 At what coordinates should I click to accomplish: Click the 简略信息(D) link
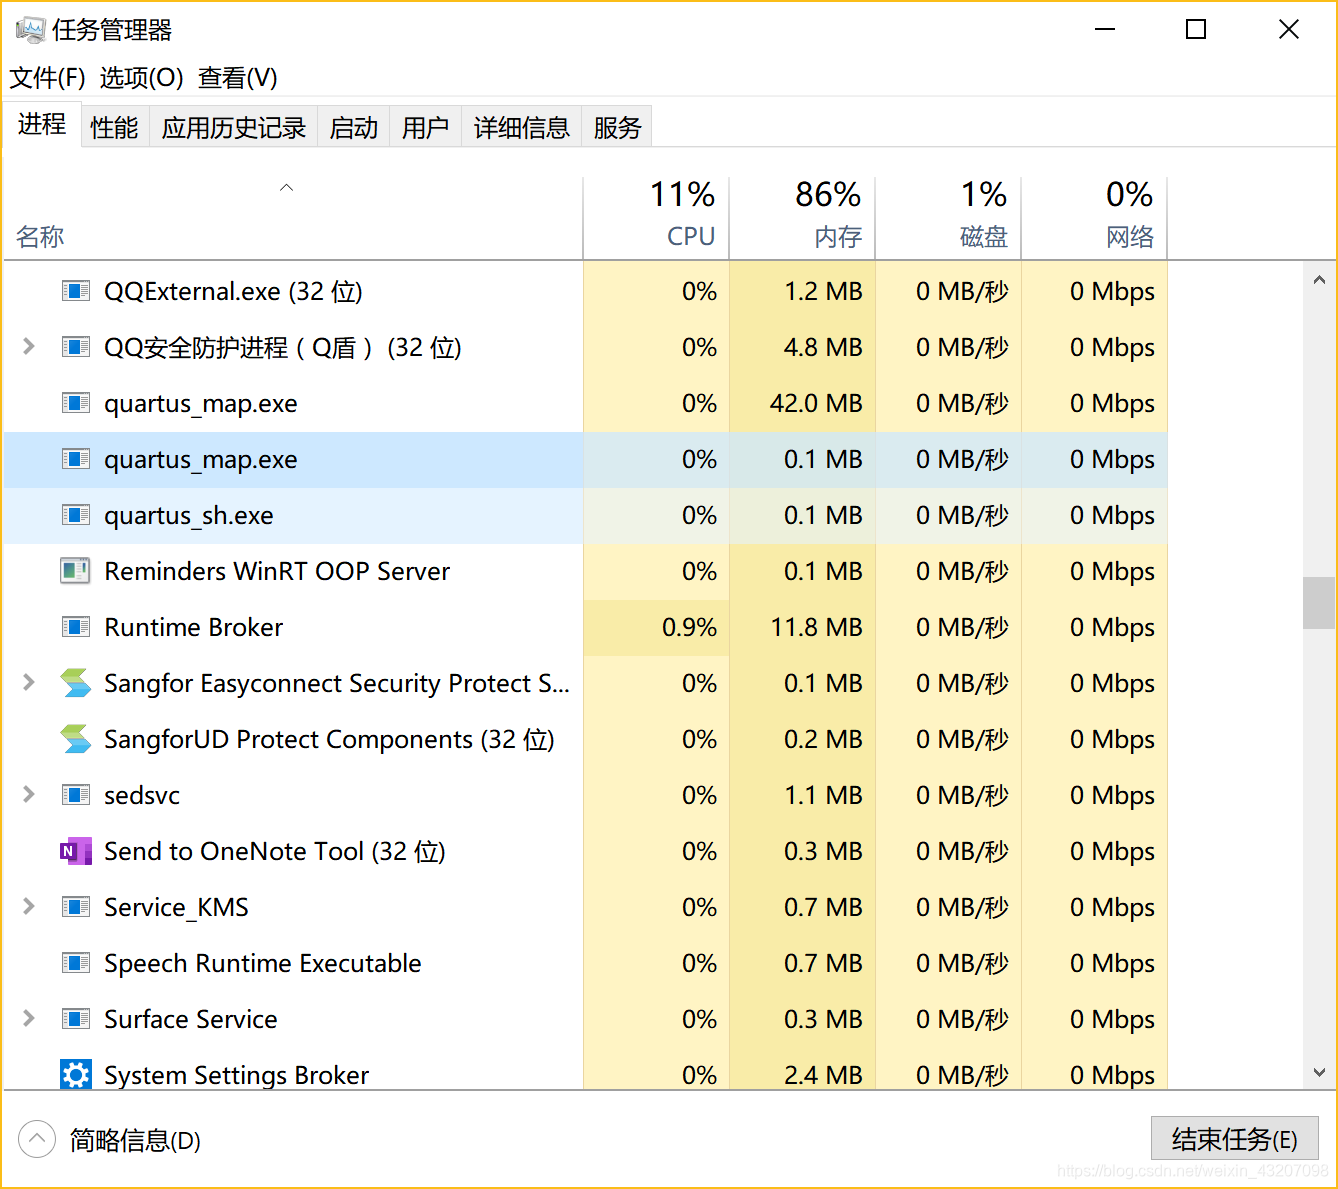pos(135,1140)
